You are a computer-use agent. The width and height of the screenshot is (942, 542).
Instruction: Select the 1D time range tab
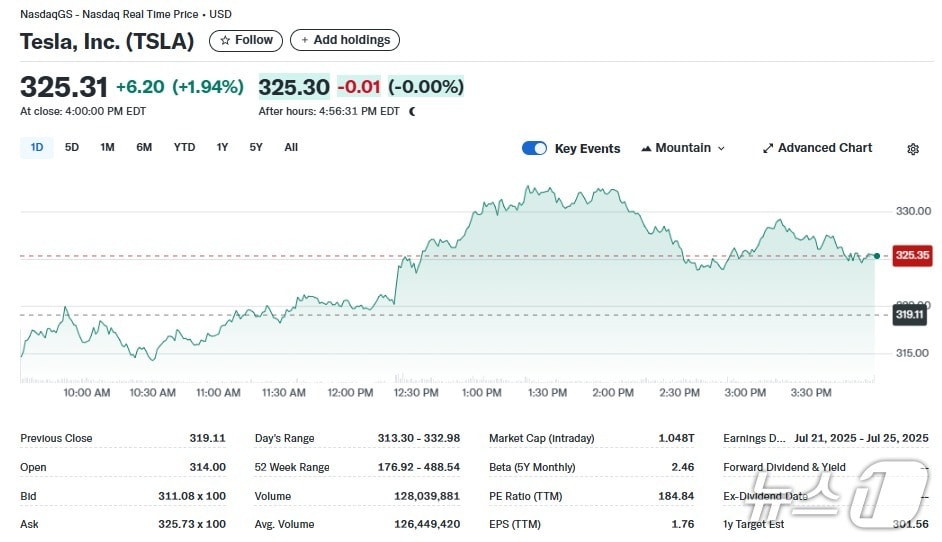(37, 147)
